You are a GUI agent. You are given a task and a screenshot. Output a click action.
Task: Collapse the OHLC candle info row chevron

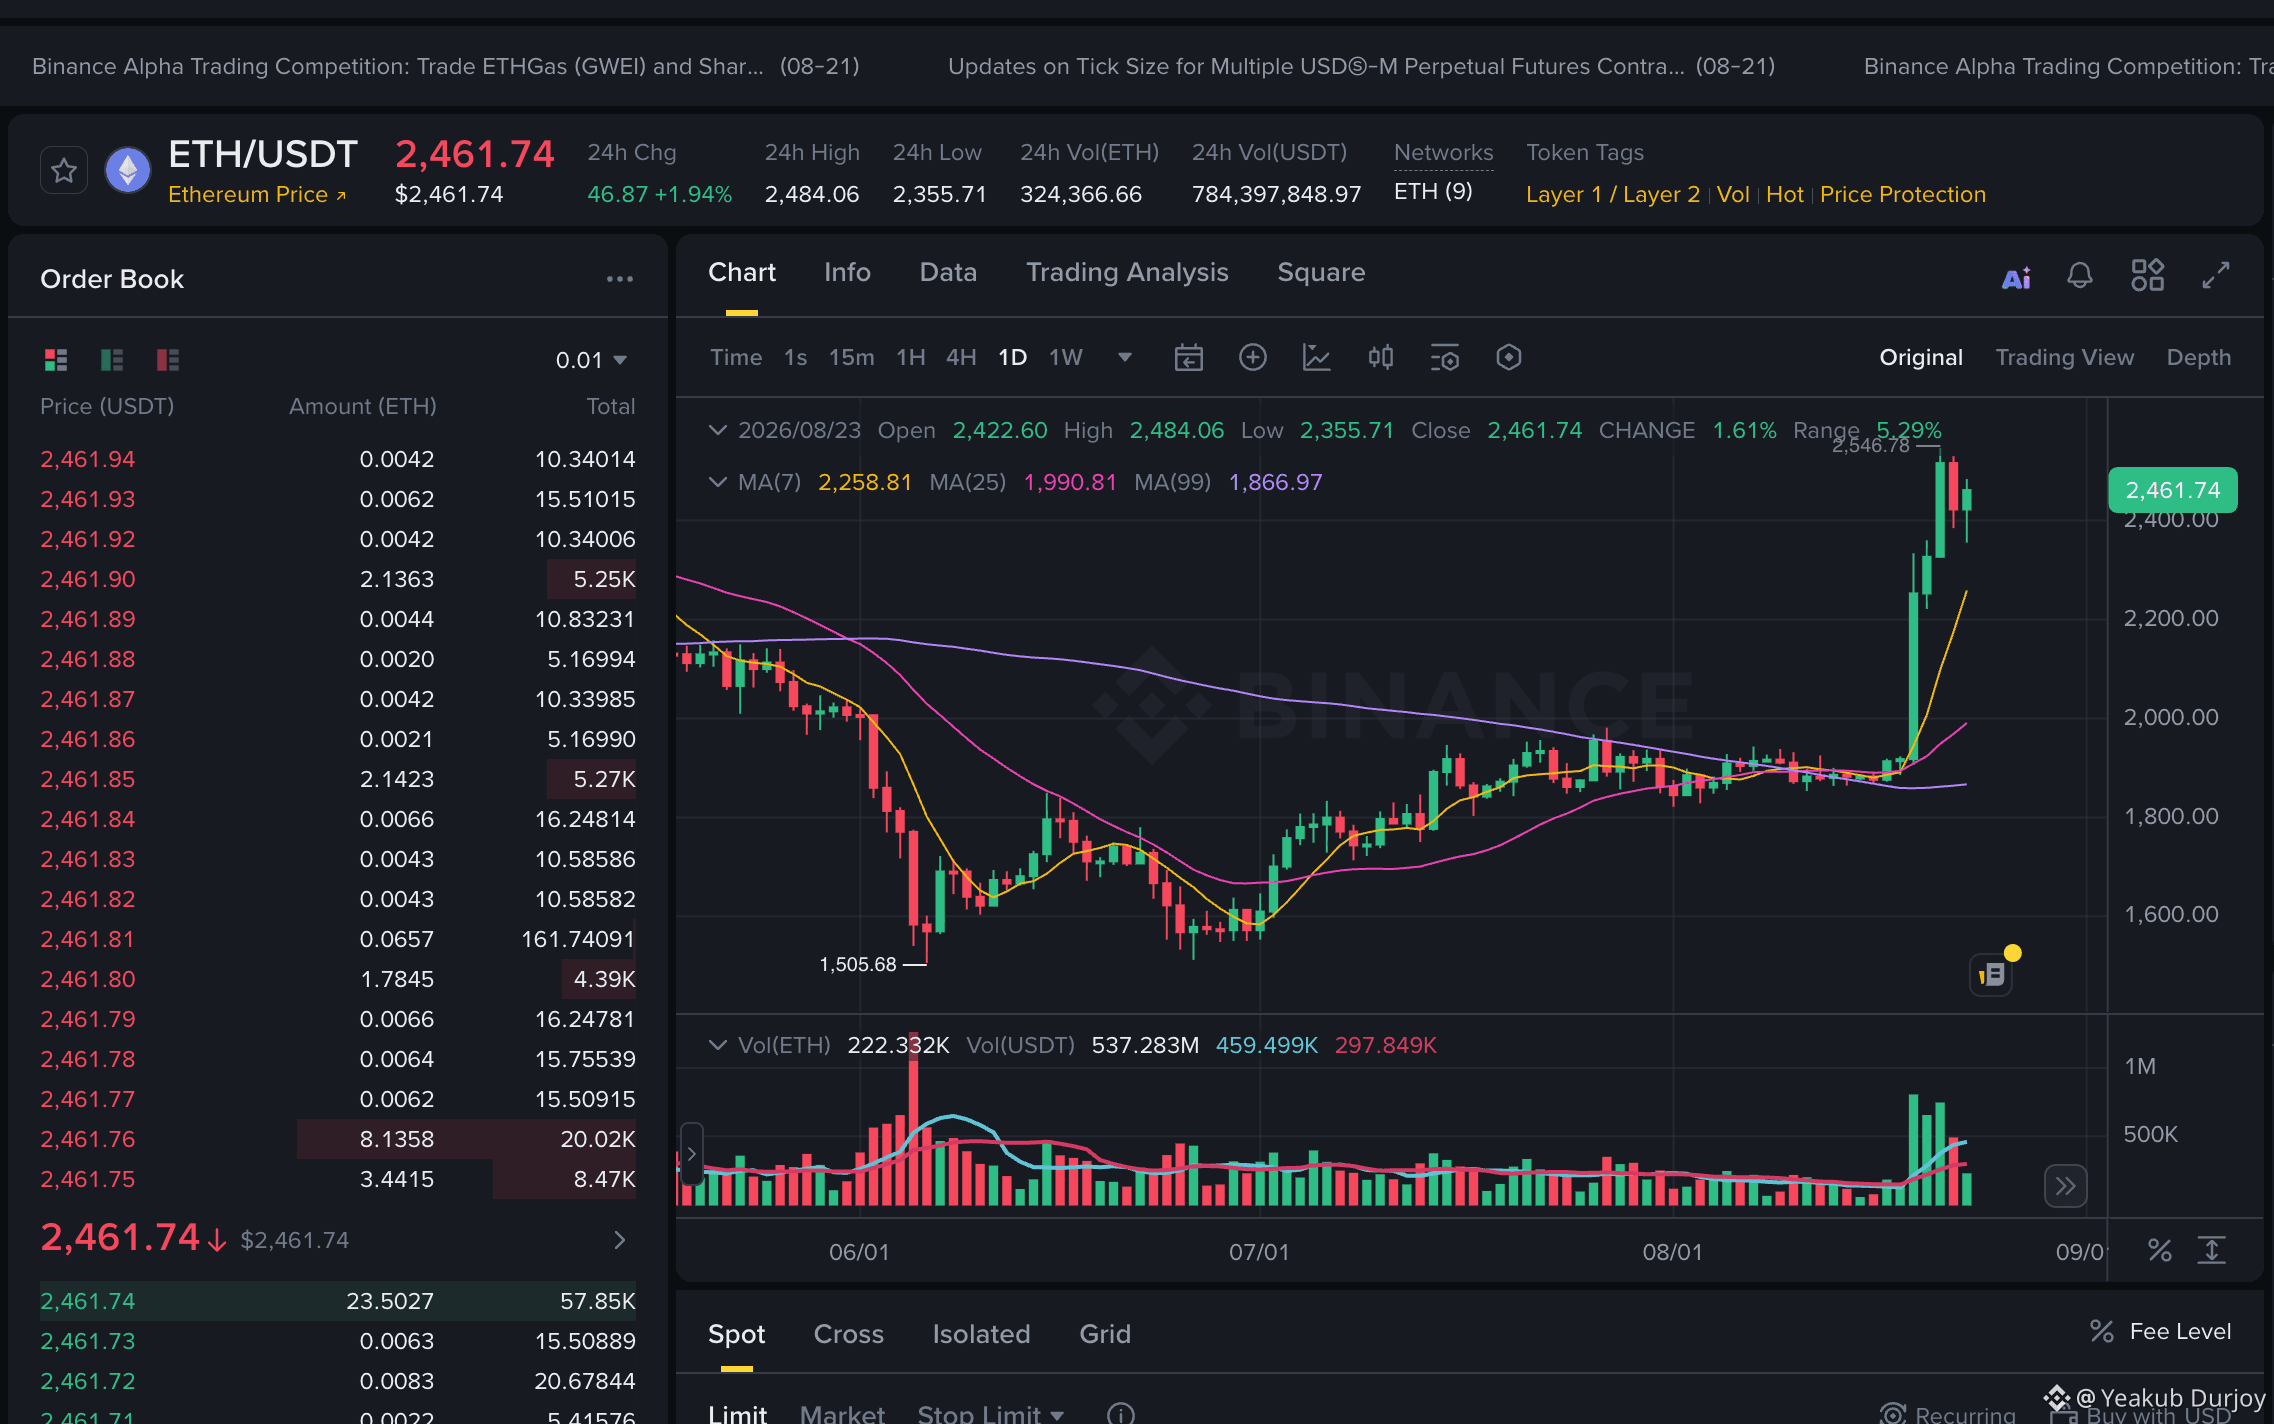[x=717, y=430]
